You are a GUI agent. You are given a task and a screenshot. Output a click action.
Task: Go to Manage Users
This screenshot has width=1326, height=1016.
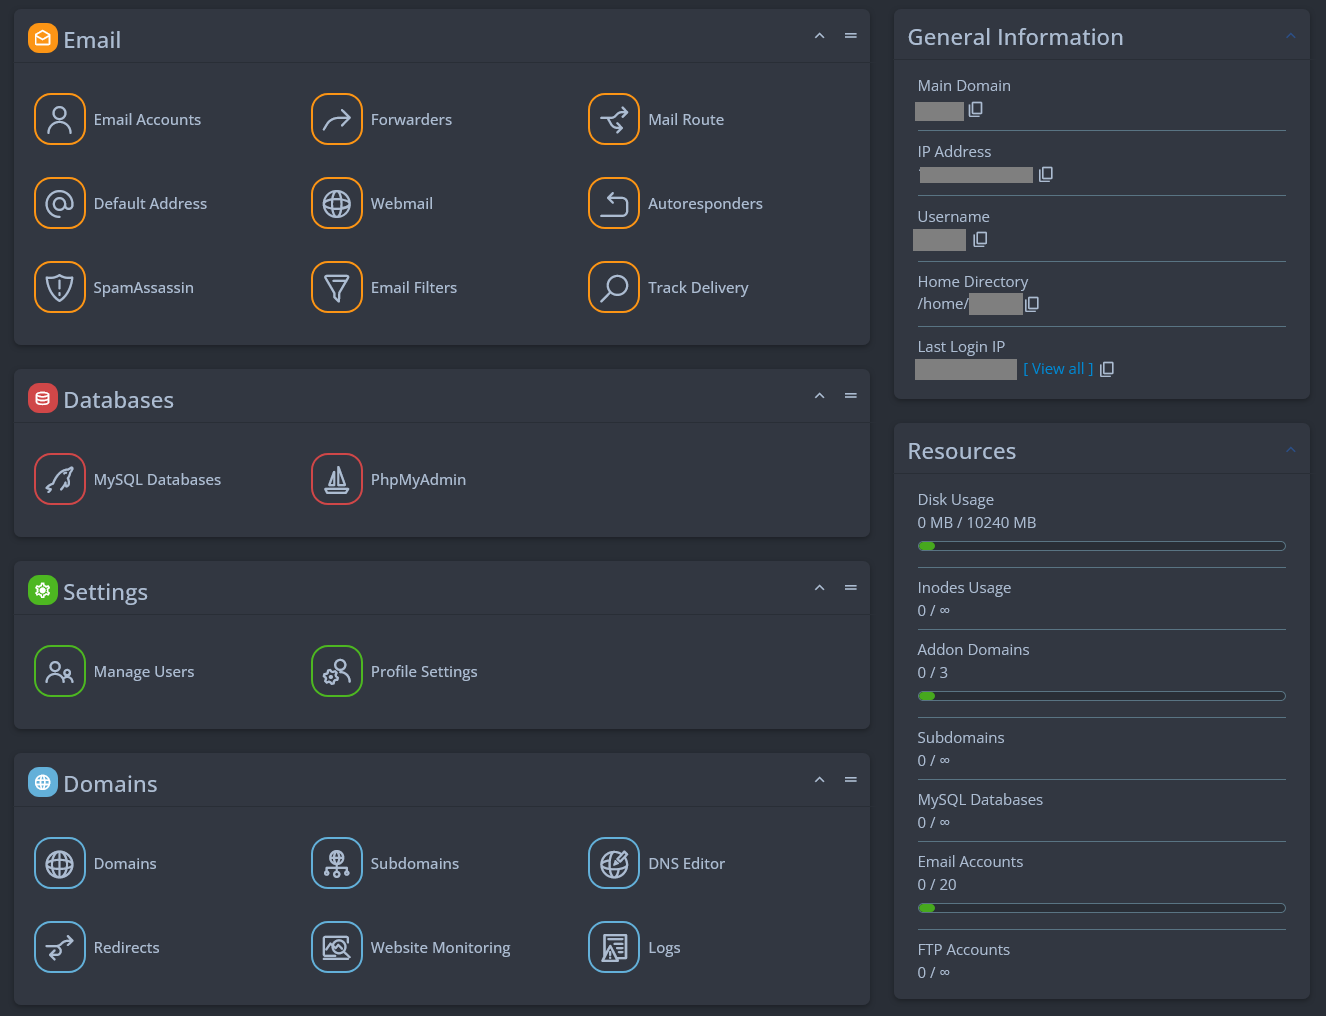pyautogui.click(x=143, y=671)
